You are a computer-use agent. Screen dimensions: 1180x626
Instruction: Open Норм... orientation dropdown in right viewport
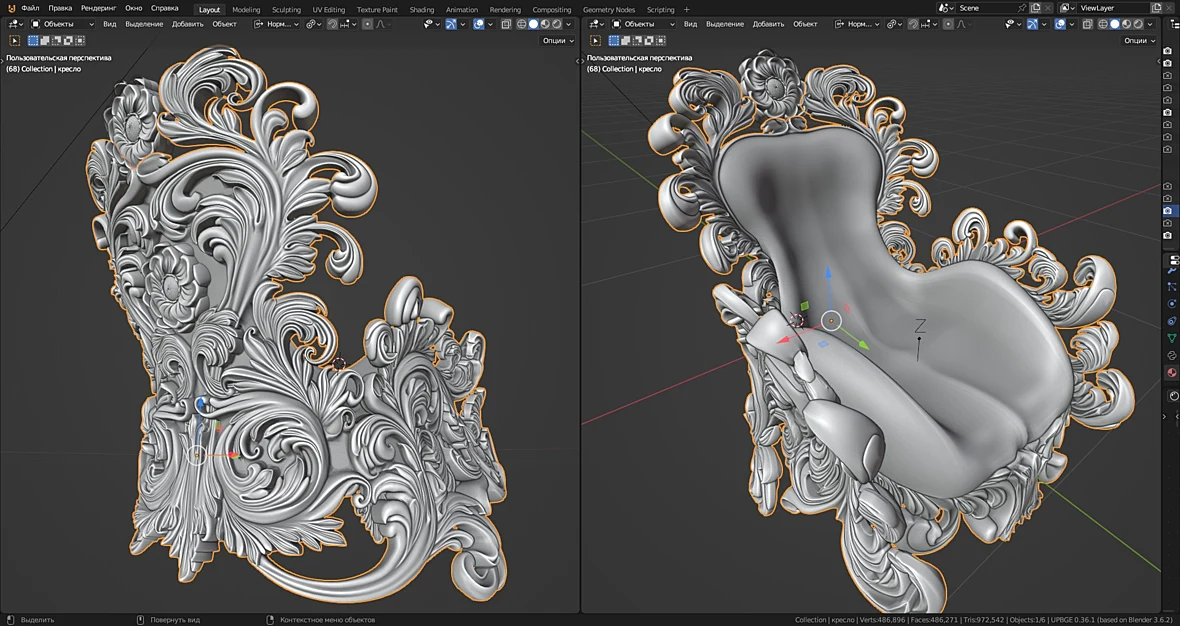(x=857, y=24)
